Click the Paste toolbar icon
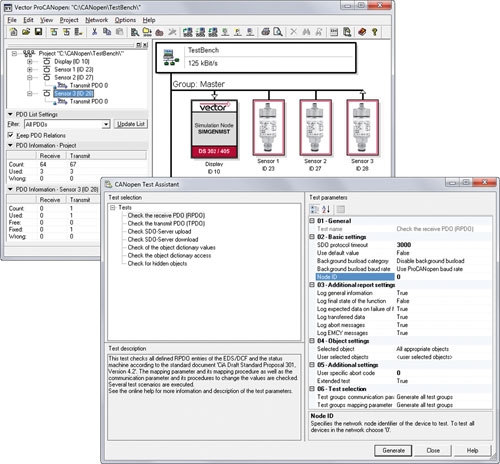This screenshot has width=500, height=464. click(119, 32)
